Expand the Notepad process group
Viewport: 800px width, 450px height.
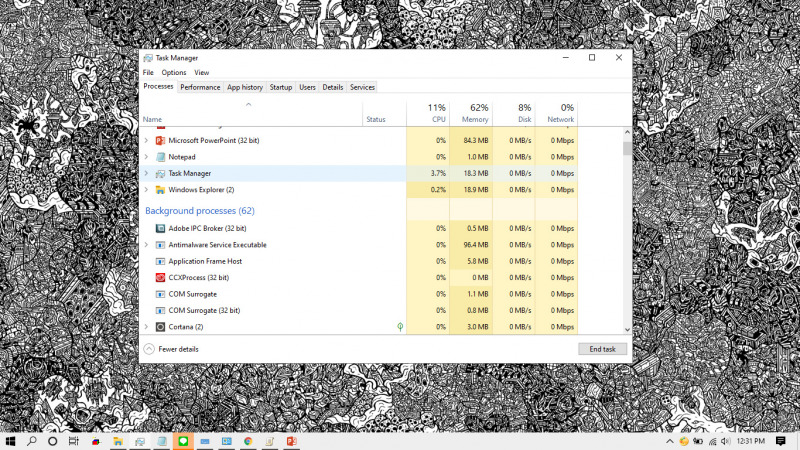(x=146, y=157)
